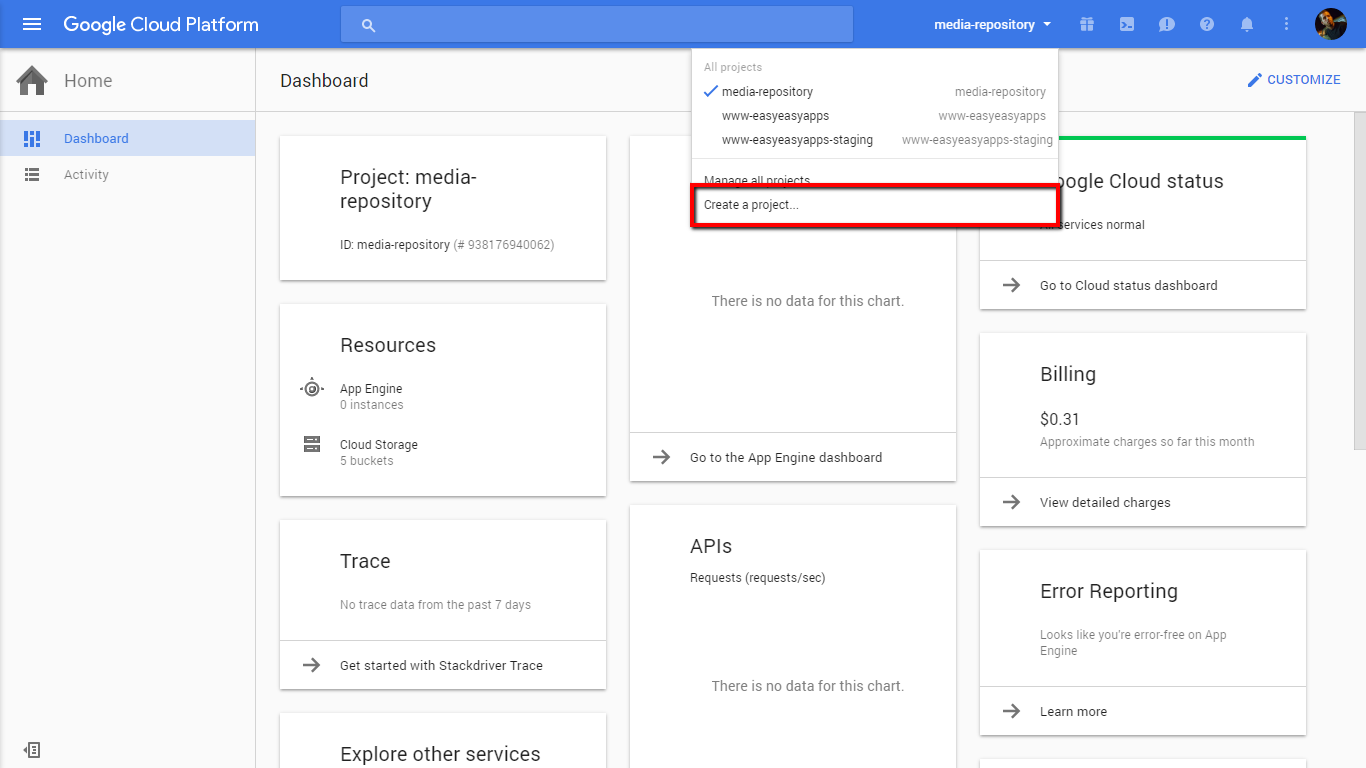Open user account avatar
Viewport: 1366px width, 768px height.
pos(1330,24)
